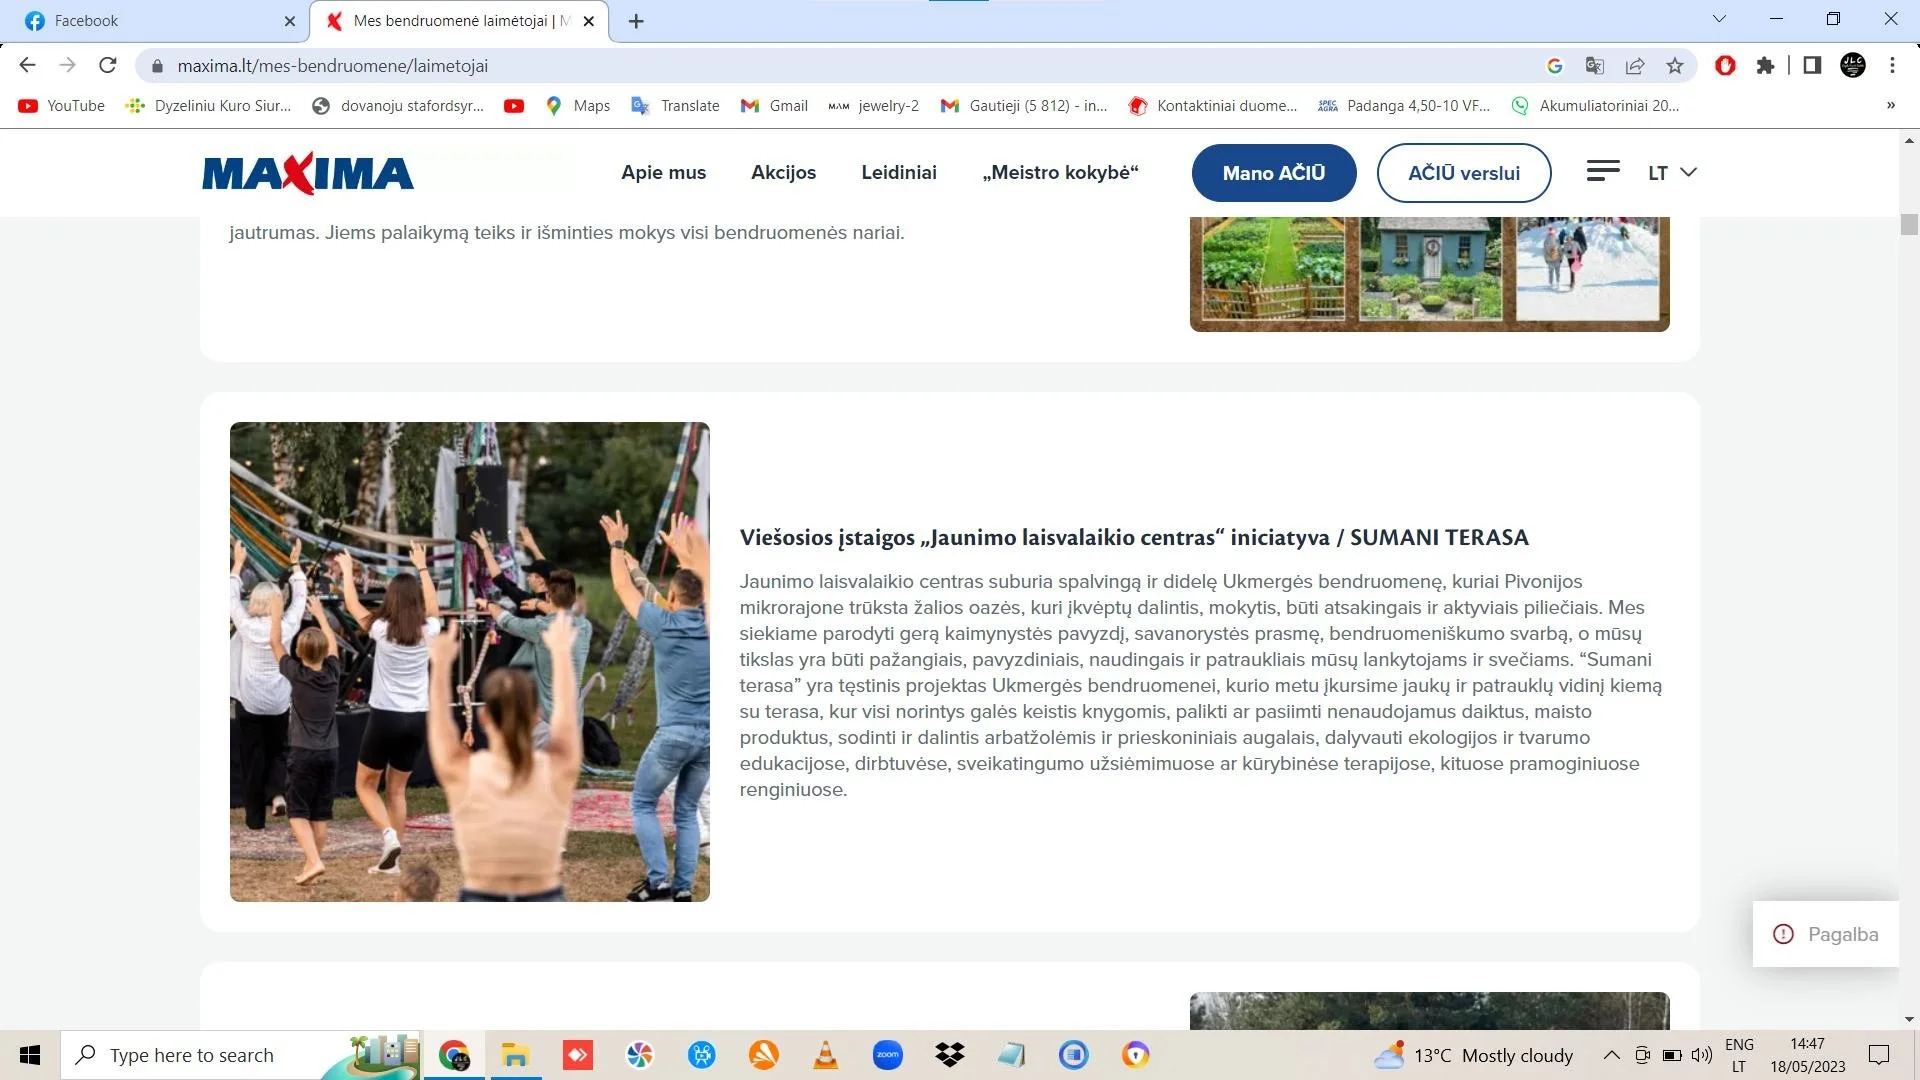Screen dimensions: 1920x1080
Task: Open the Gmail bookmark
Action: coord(774,105)
